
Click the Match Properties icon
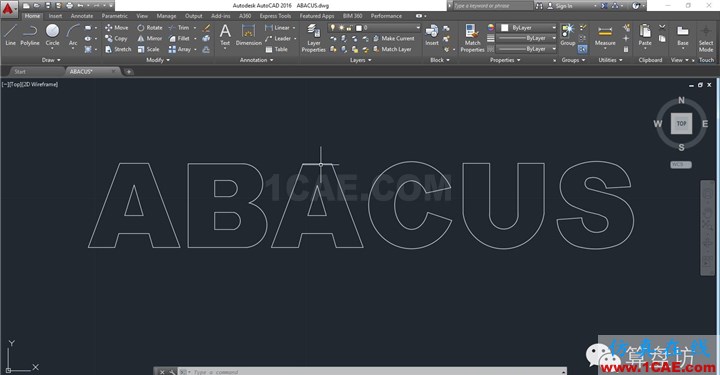tap(472, 38)
